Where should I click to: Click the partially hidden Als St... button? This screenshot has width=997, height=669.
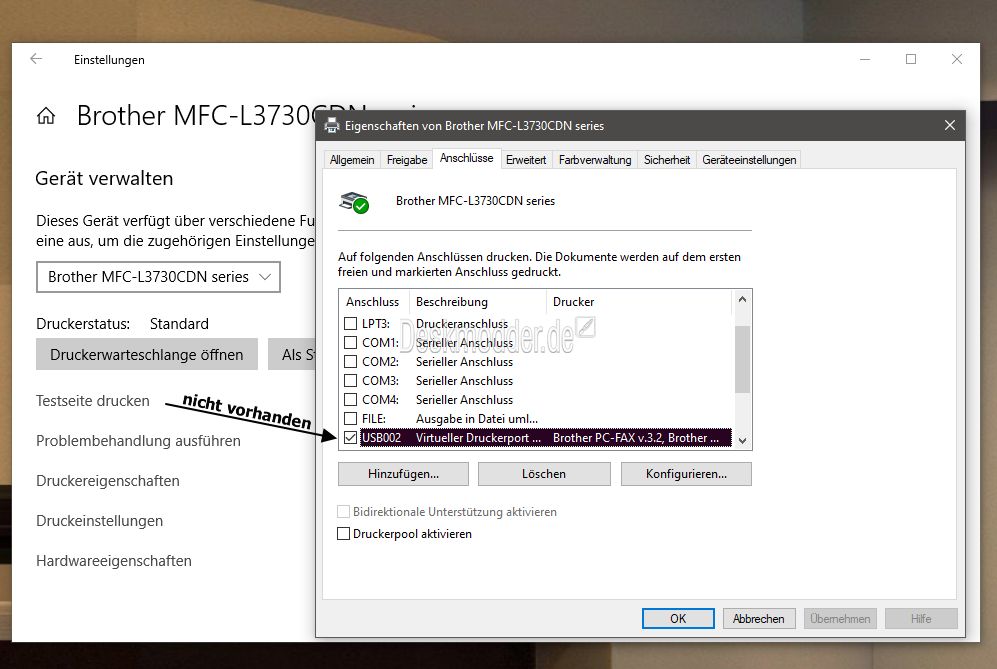pyautogui.click(x=292, y=354)
